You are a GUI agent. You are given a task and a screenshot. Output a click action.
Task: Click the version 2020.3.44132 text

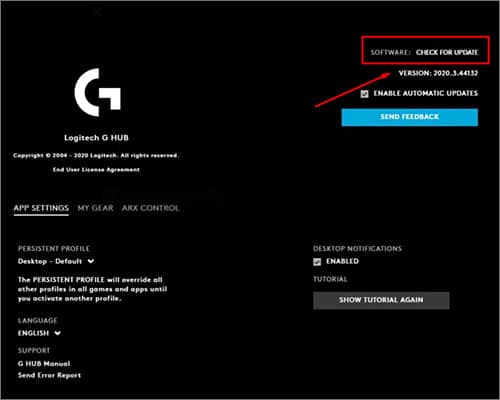(438, 73)
